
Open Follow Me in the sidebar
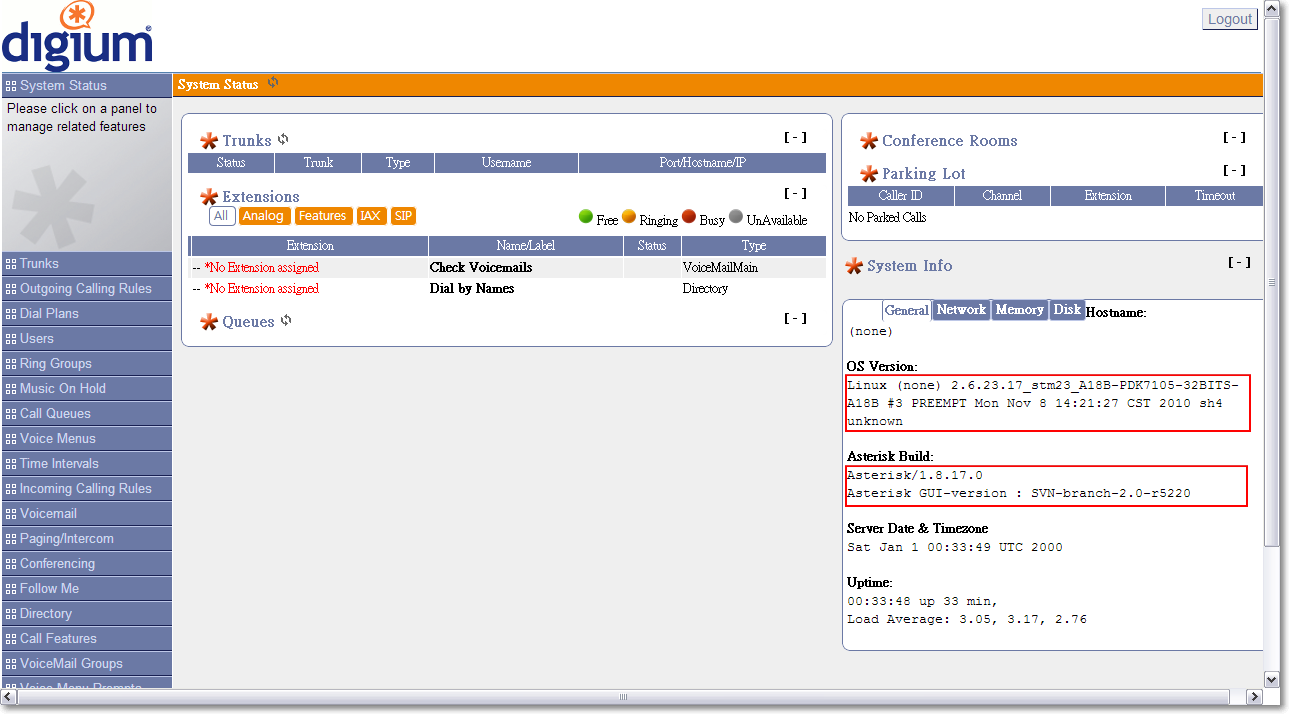click(86, 588)
